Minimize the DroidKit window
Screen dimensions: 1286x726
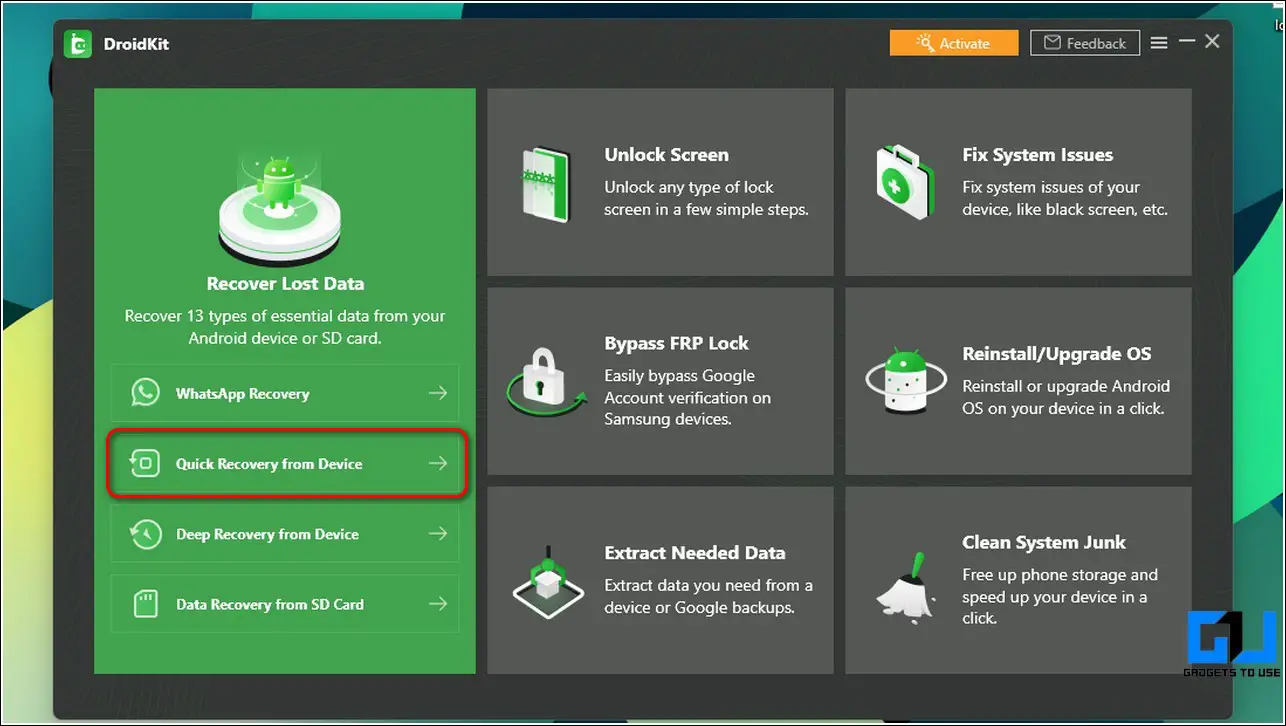[x=1187, y=42]
